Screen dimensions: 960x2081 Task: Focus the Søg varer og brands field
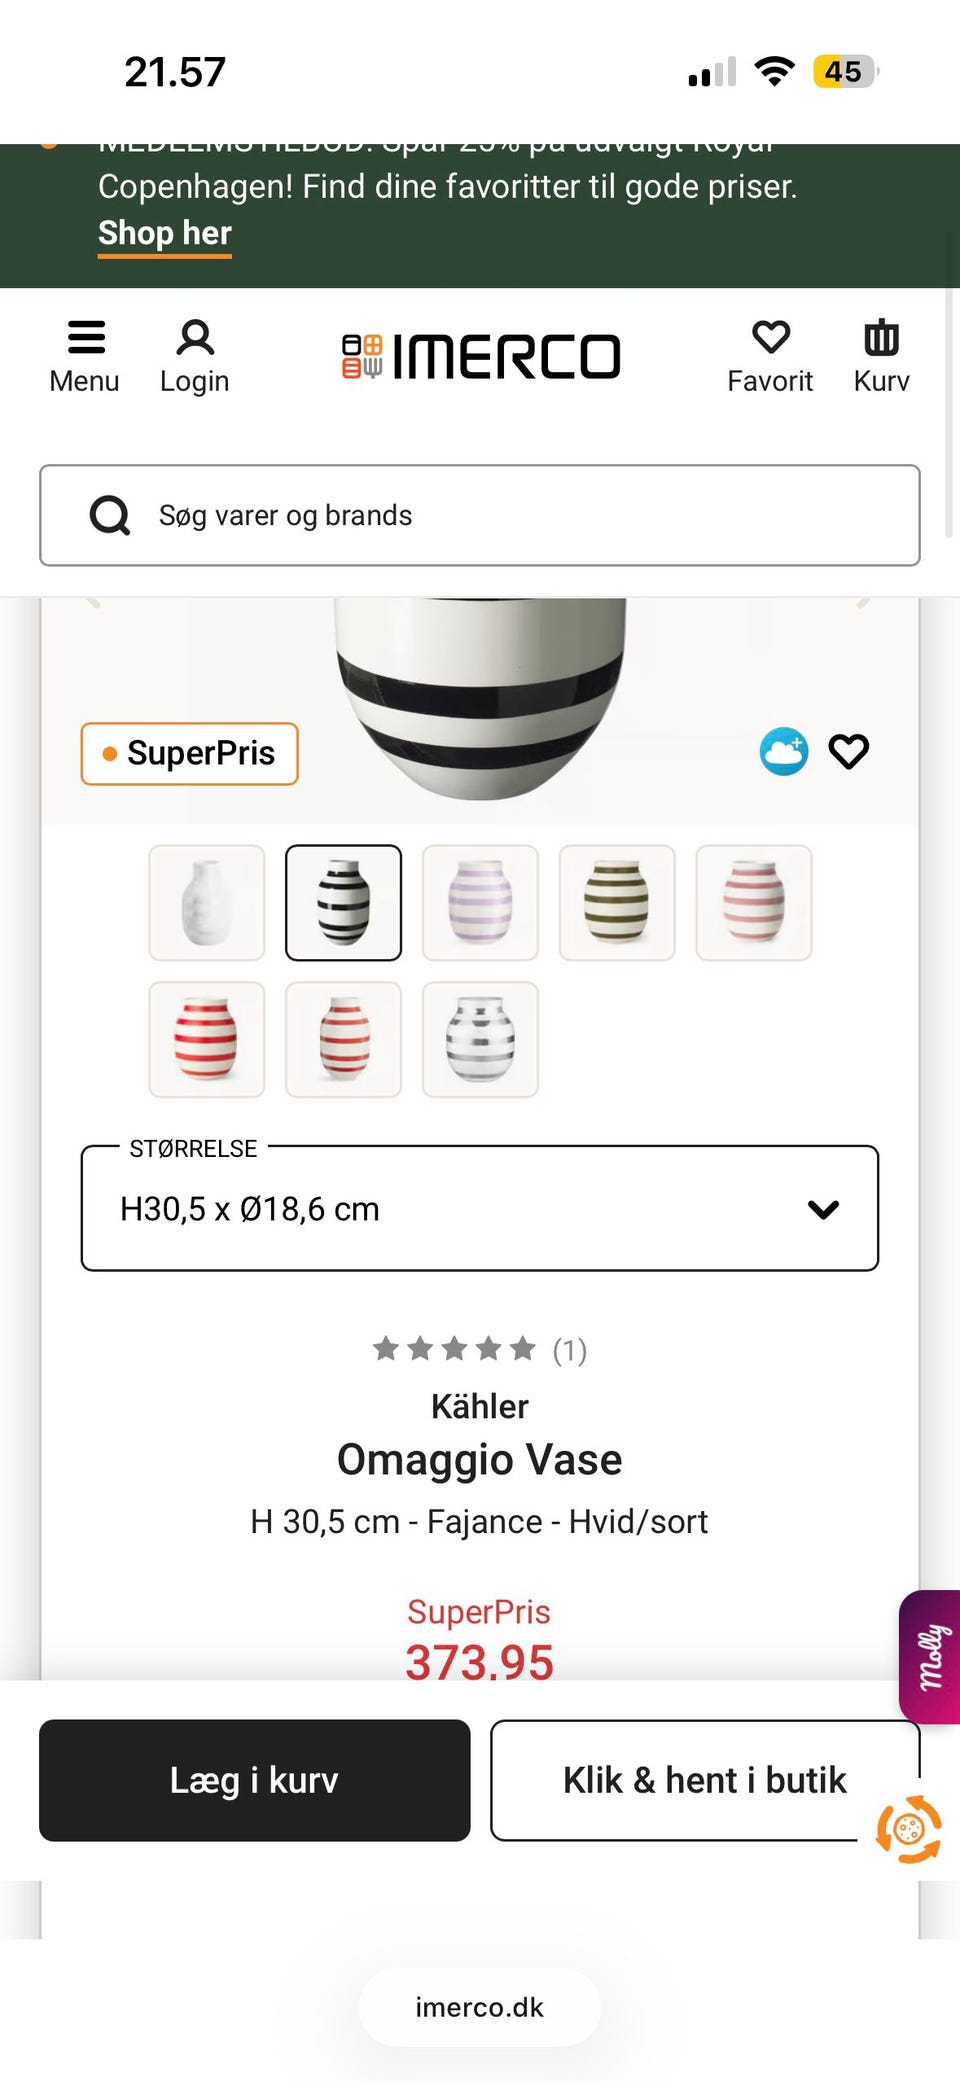(520, 516)
